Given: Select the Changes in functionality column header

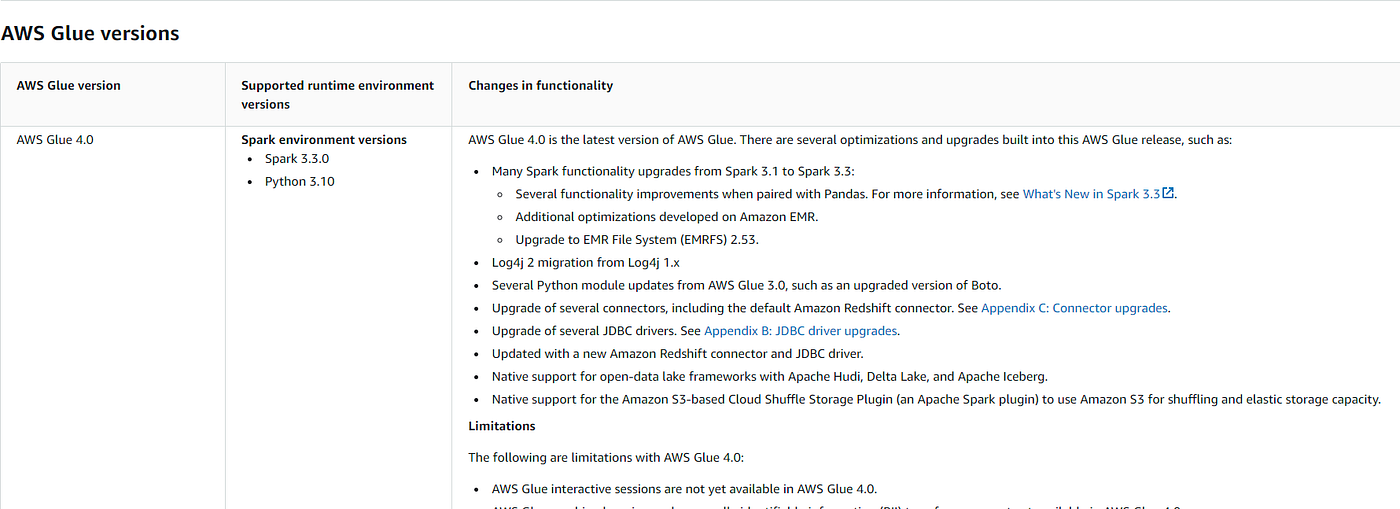Looking at the screenshot, I should pyautogui.click(x=541, y=86).
